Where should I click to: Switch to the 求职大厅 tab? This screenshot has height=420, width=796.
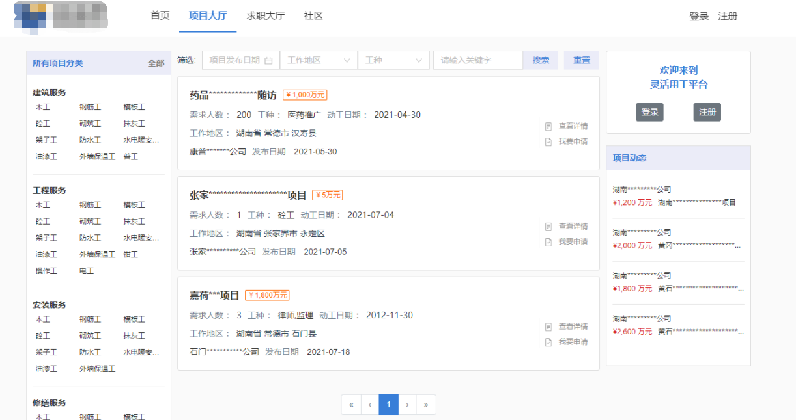(x=265, y=16)
